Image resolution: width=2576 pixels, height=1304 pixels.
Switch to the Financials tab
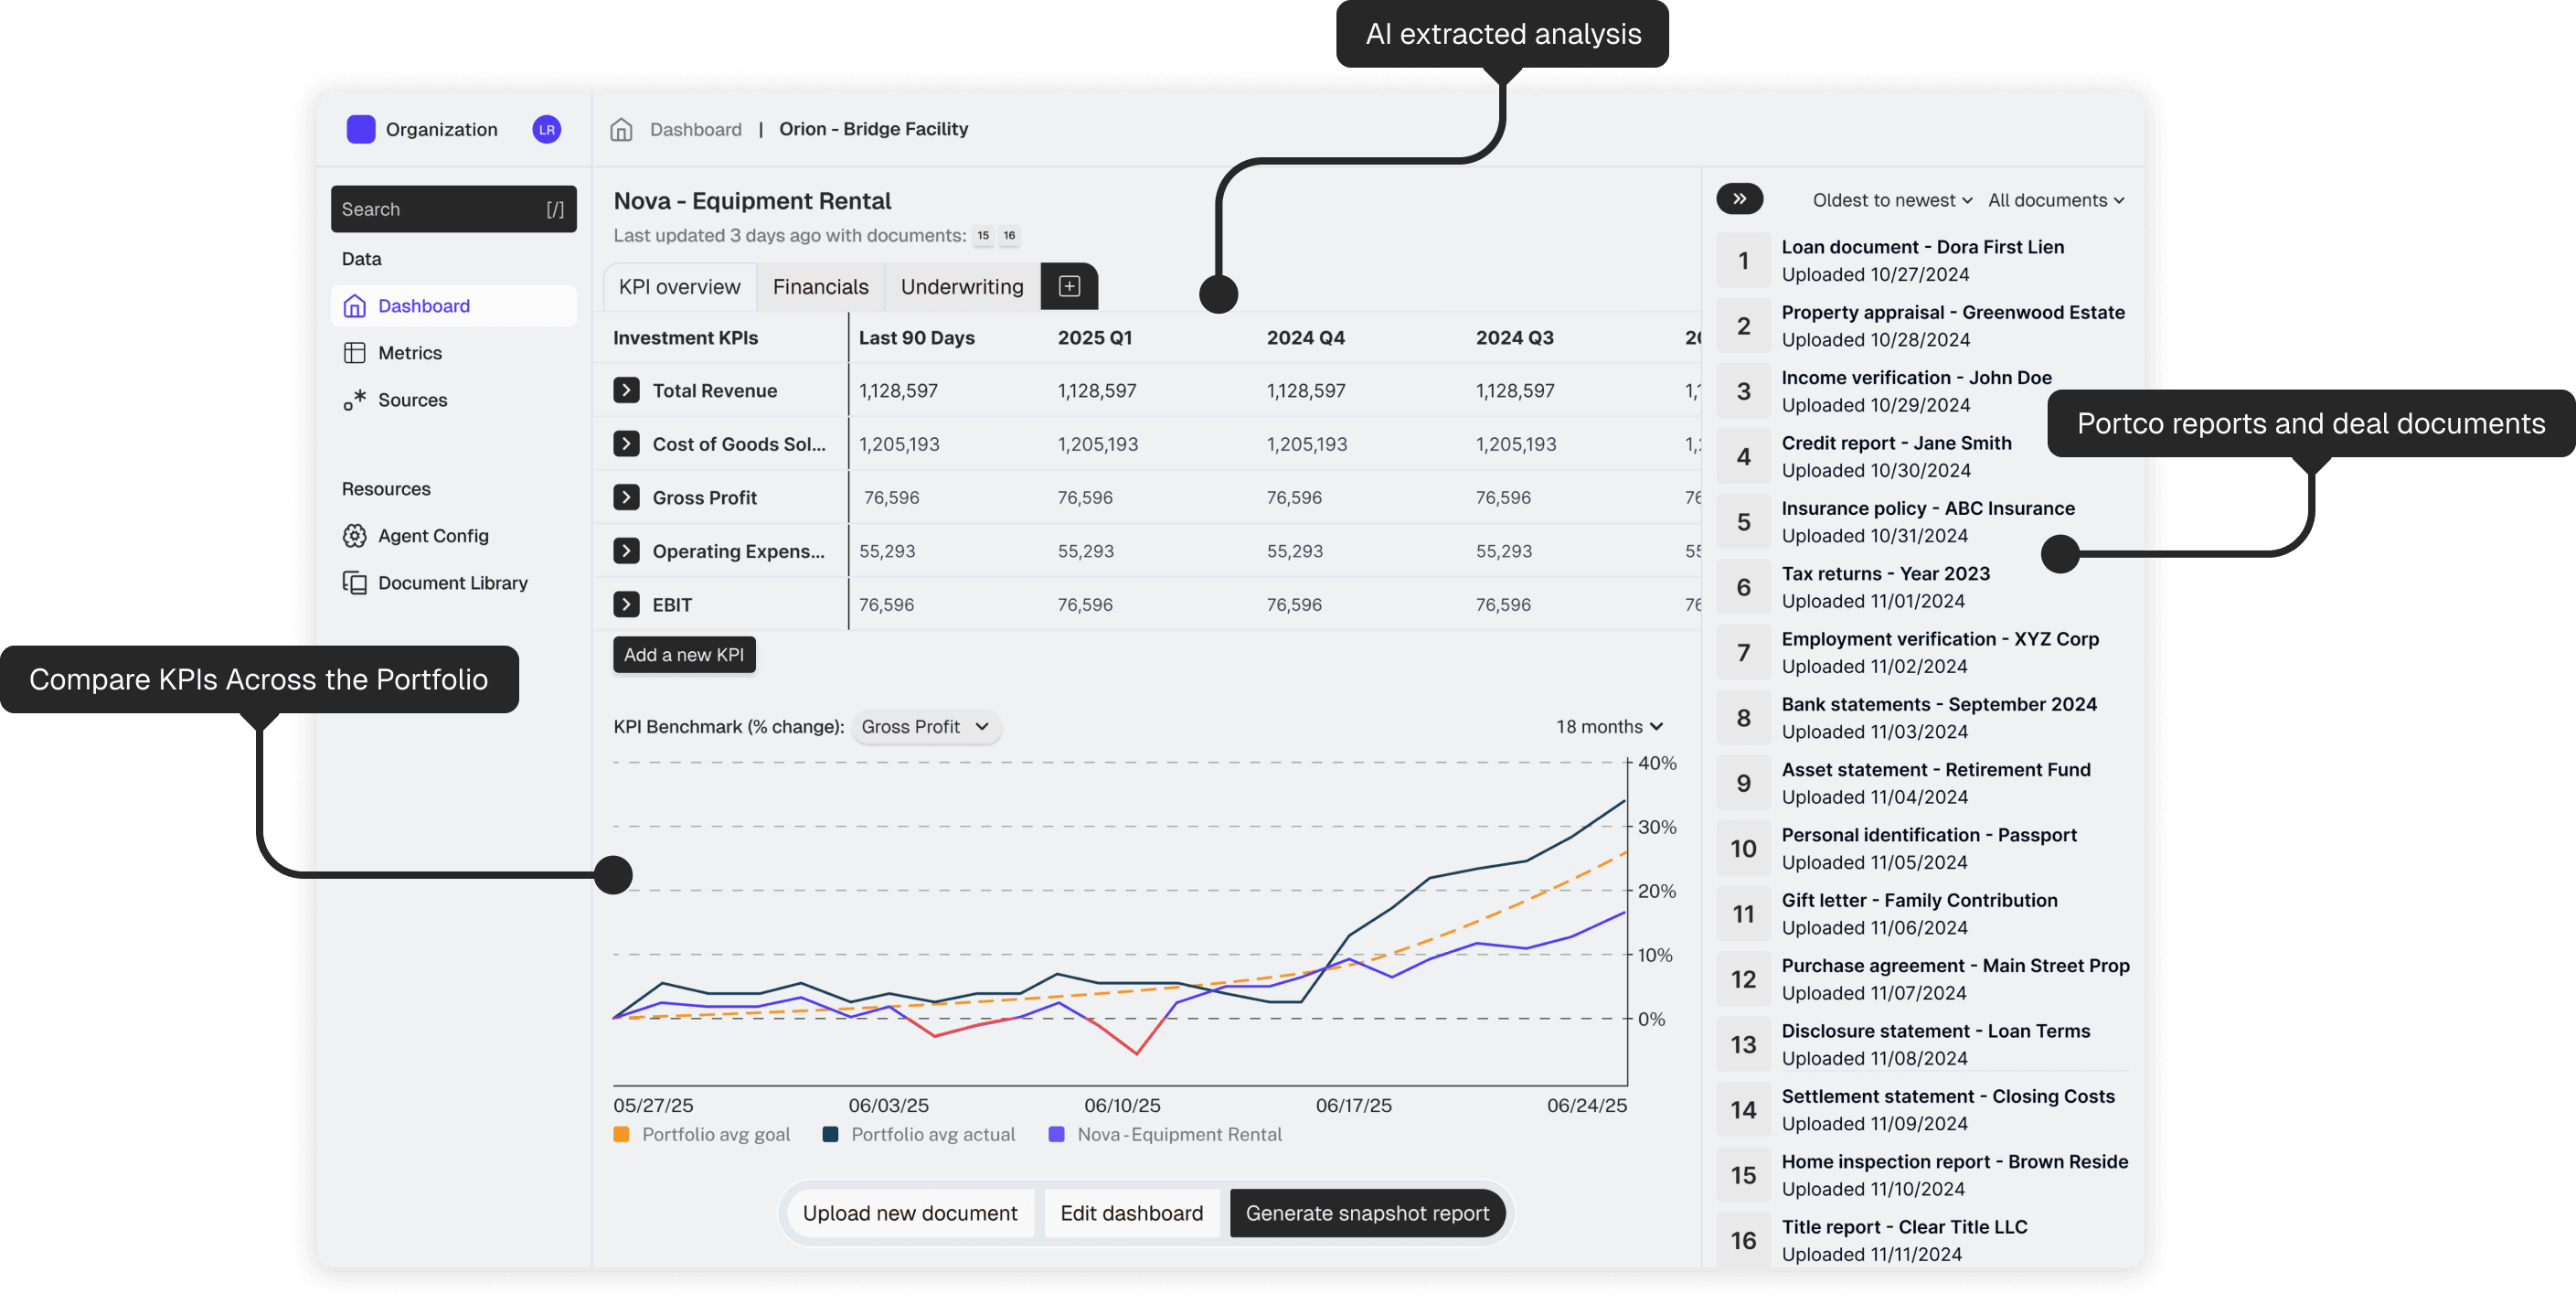coord(820,287)
